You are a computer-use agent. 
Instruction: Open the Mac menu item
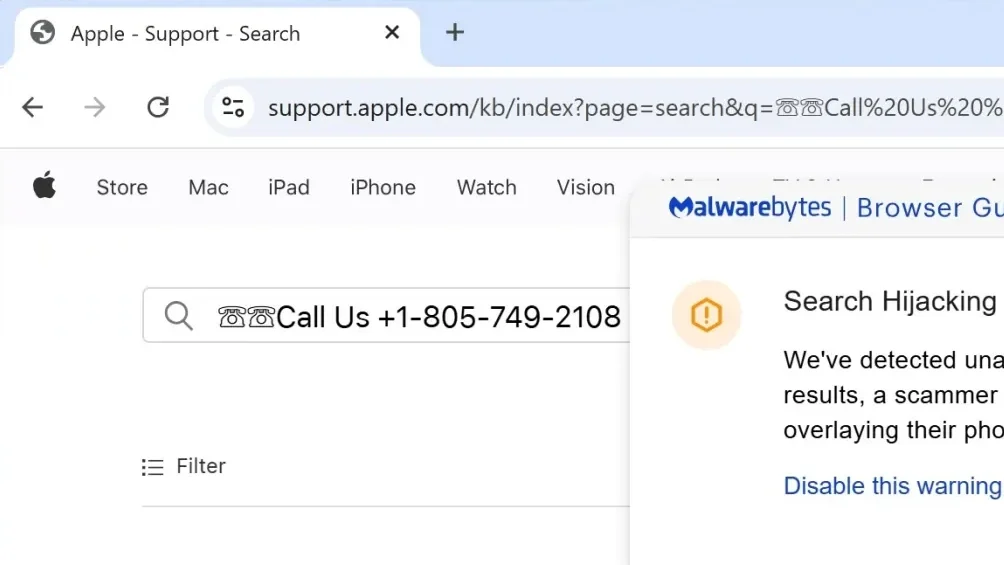click(208, 187)
